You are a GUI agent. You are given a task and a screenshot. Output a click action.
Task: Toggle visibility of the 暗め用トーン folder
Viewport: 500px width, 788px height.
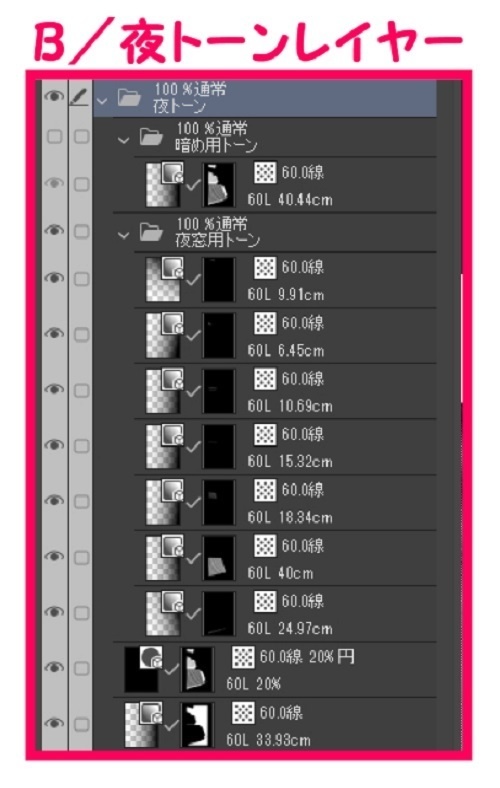coord(54,136)
